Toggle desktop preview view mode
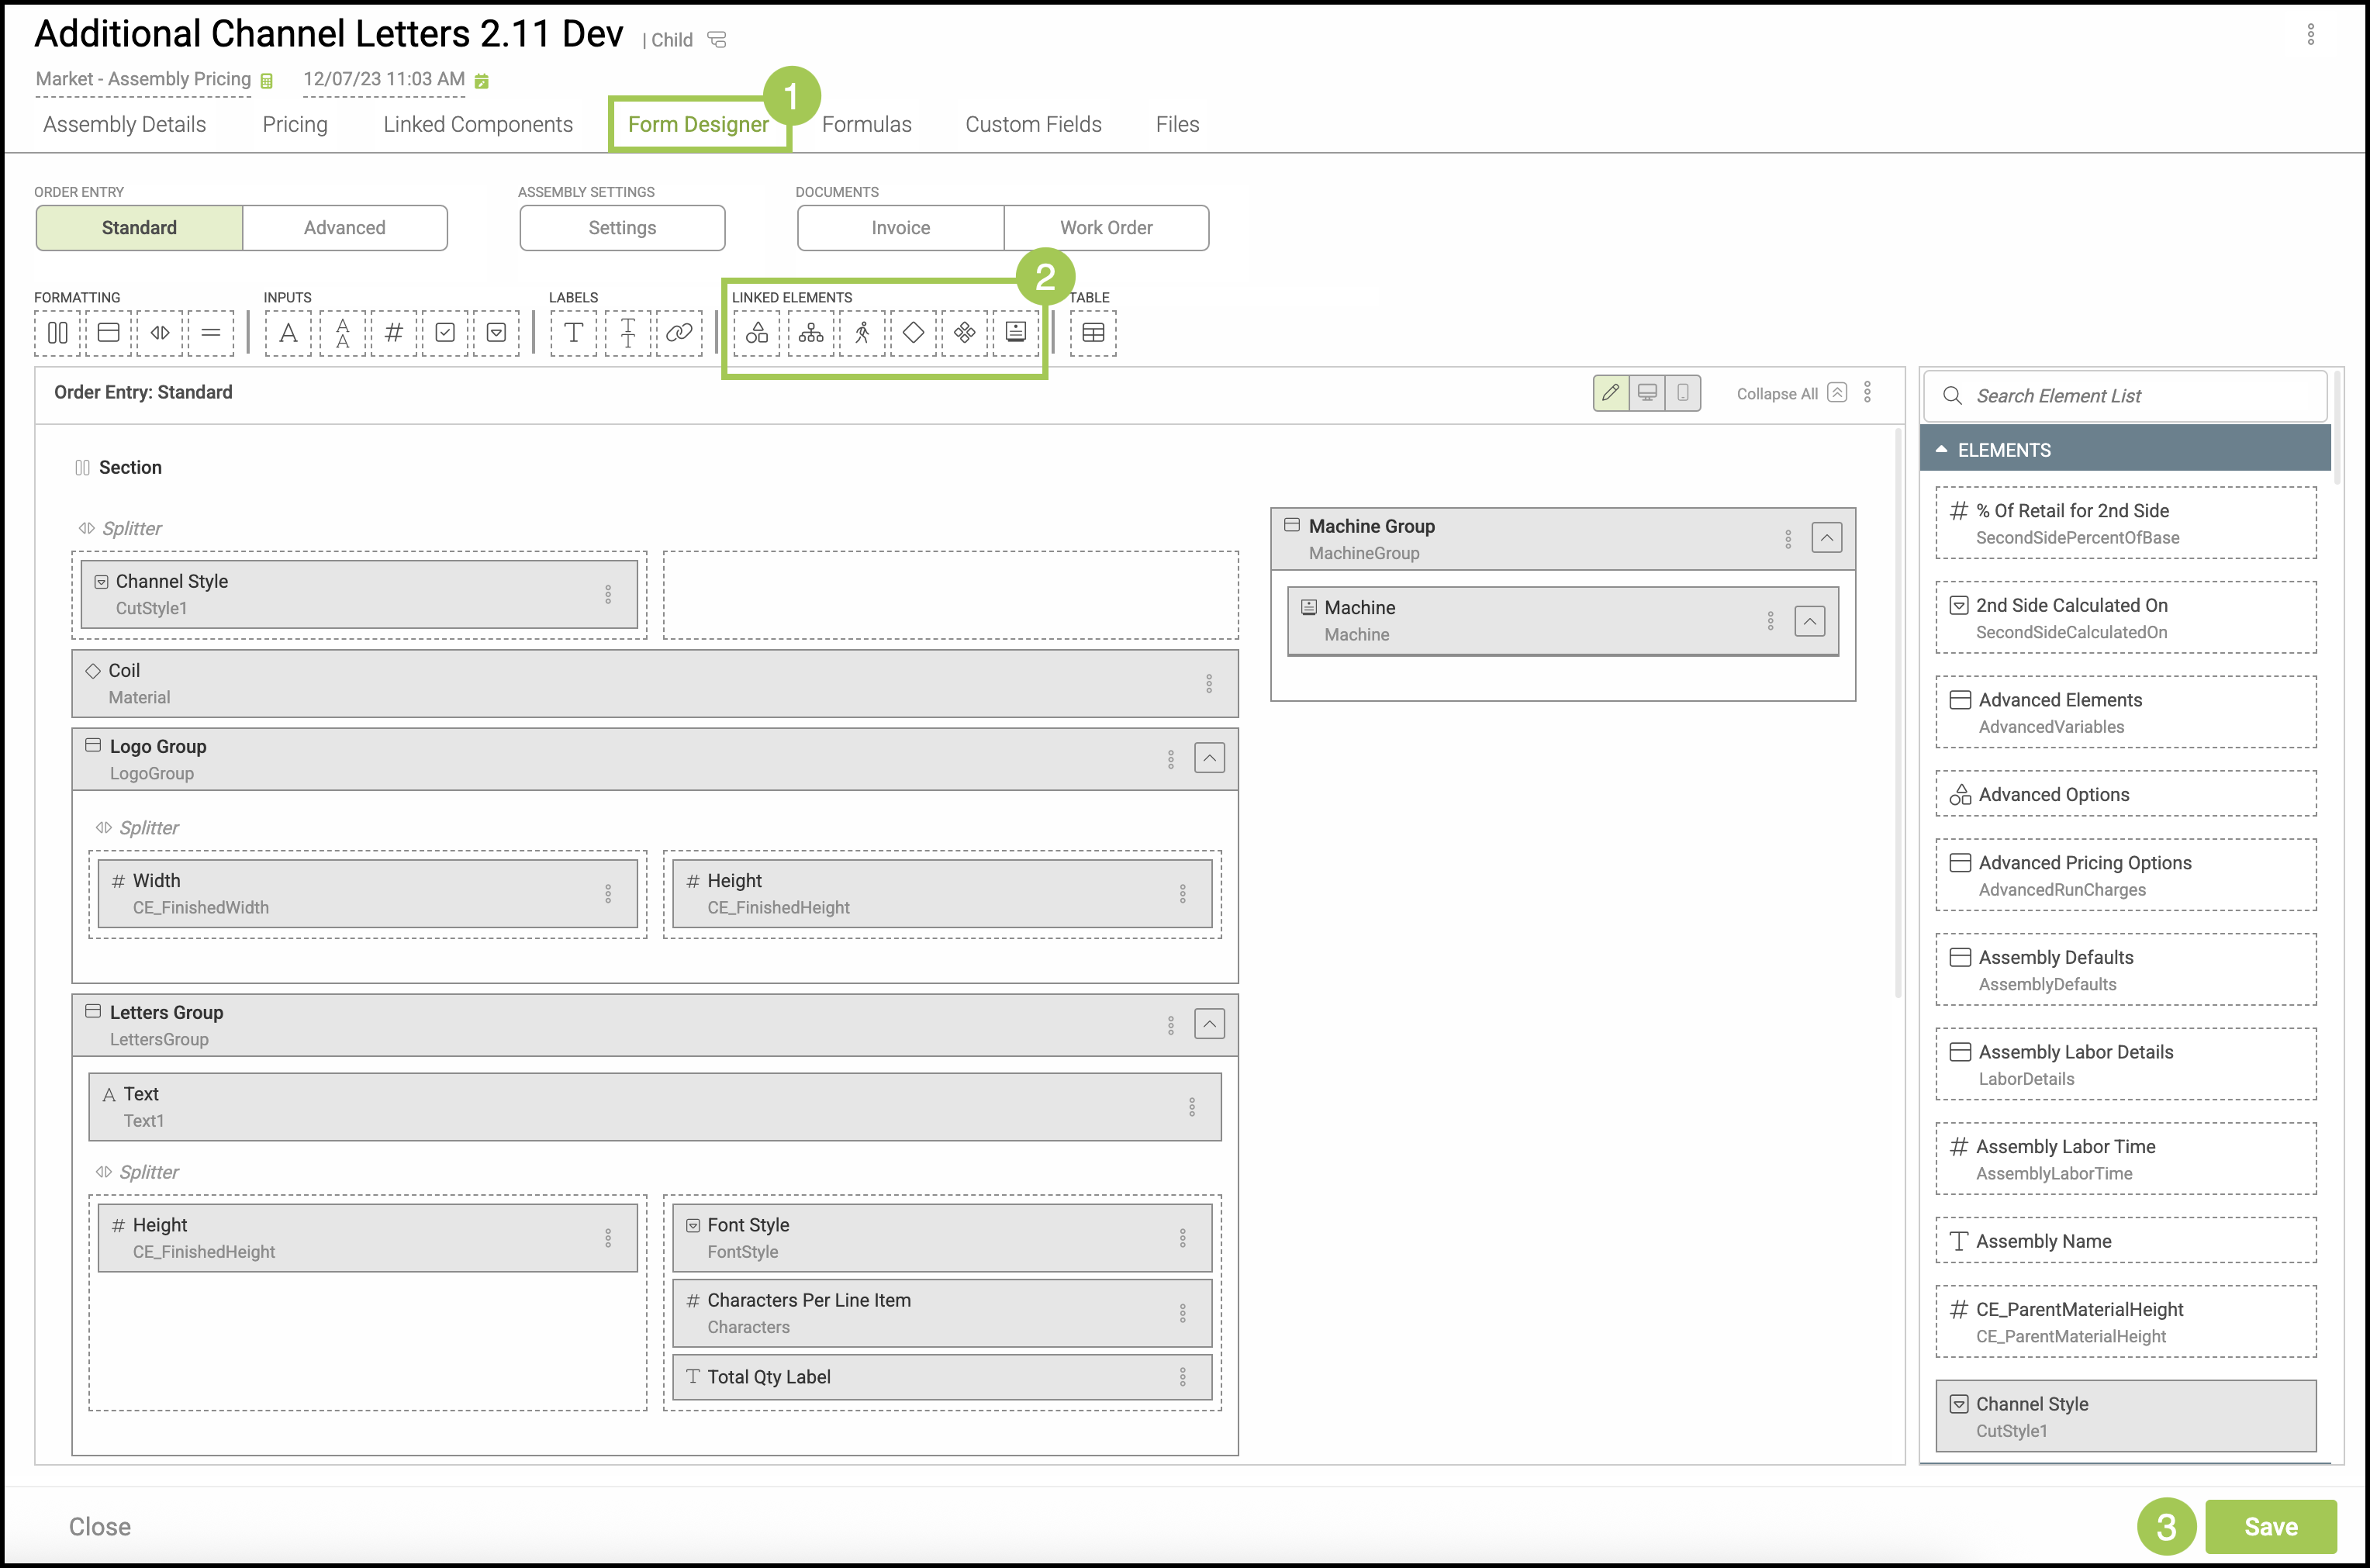This screenshot has height=1568, width=2370. click(x=1647, y=393)
